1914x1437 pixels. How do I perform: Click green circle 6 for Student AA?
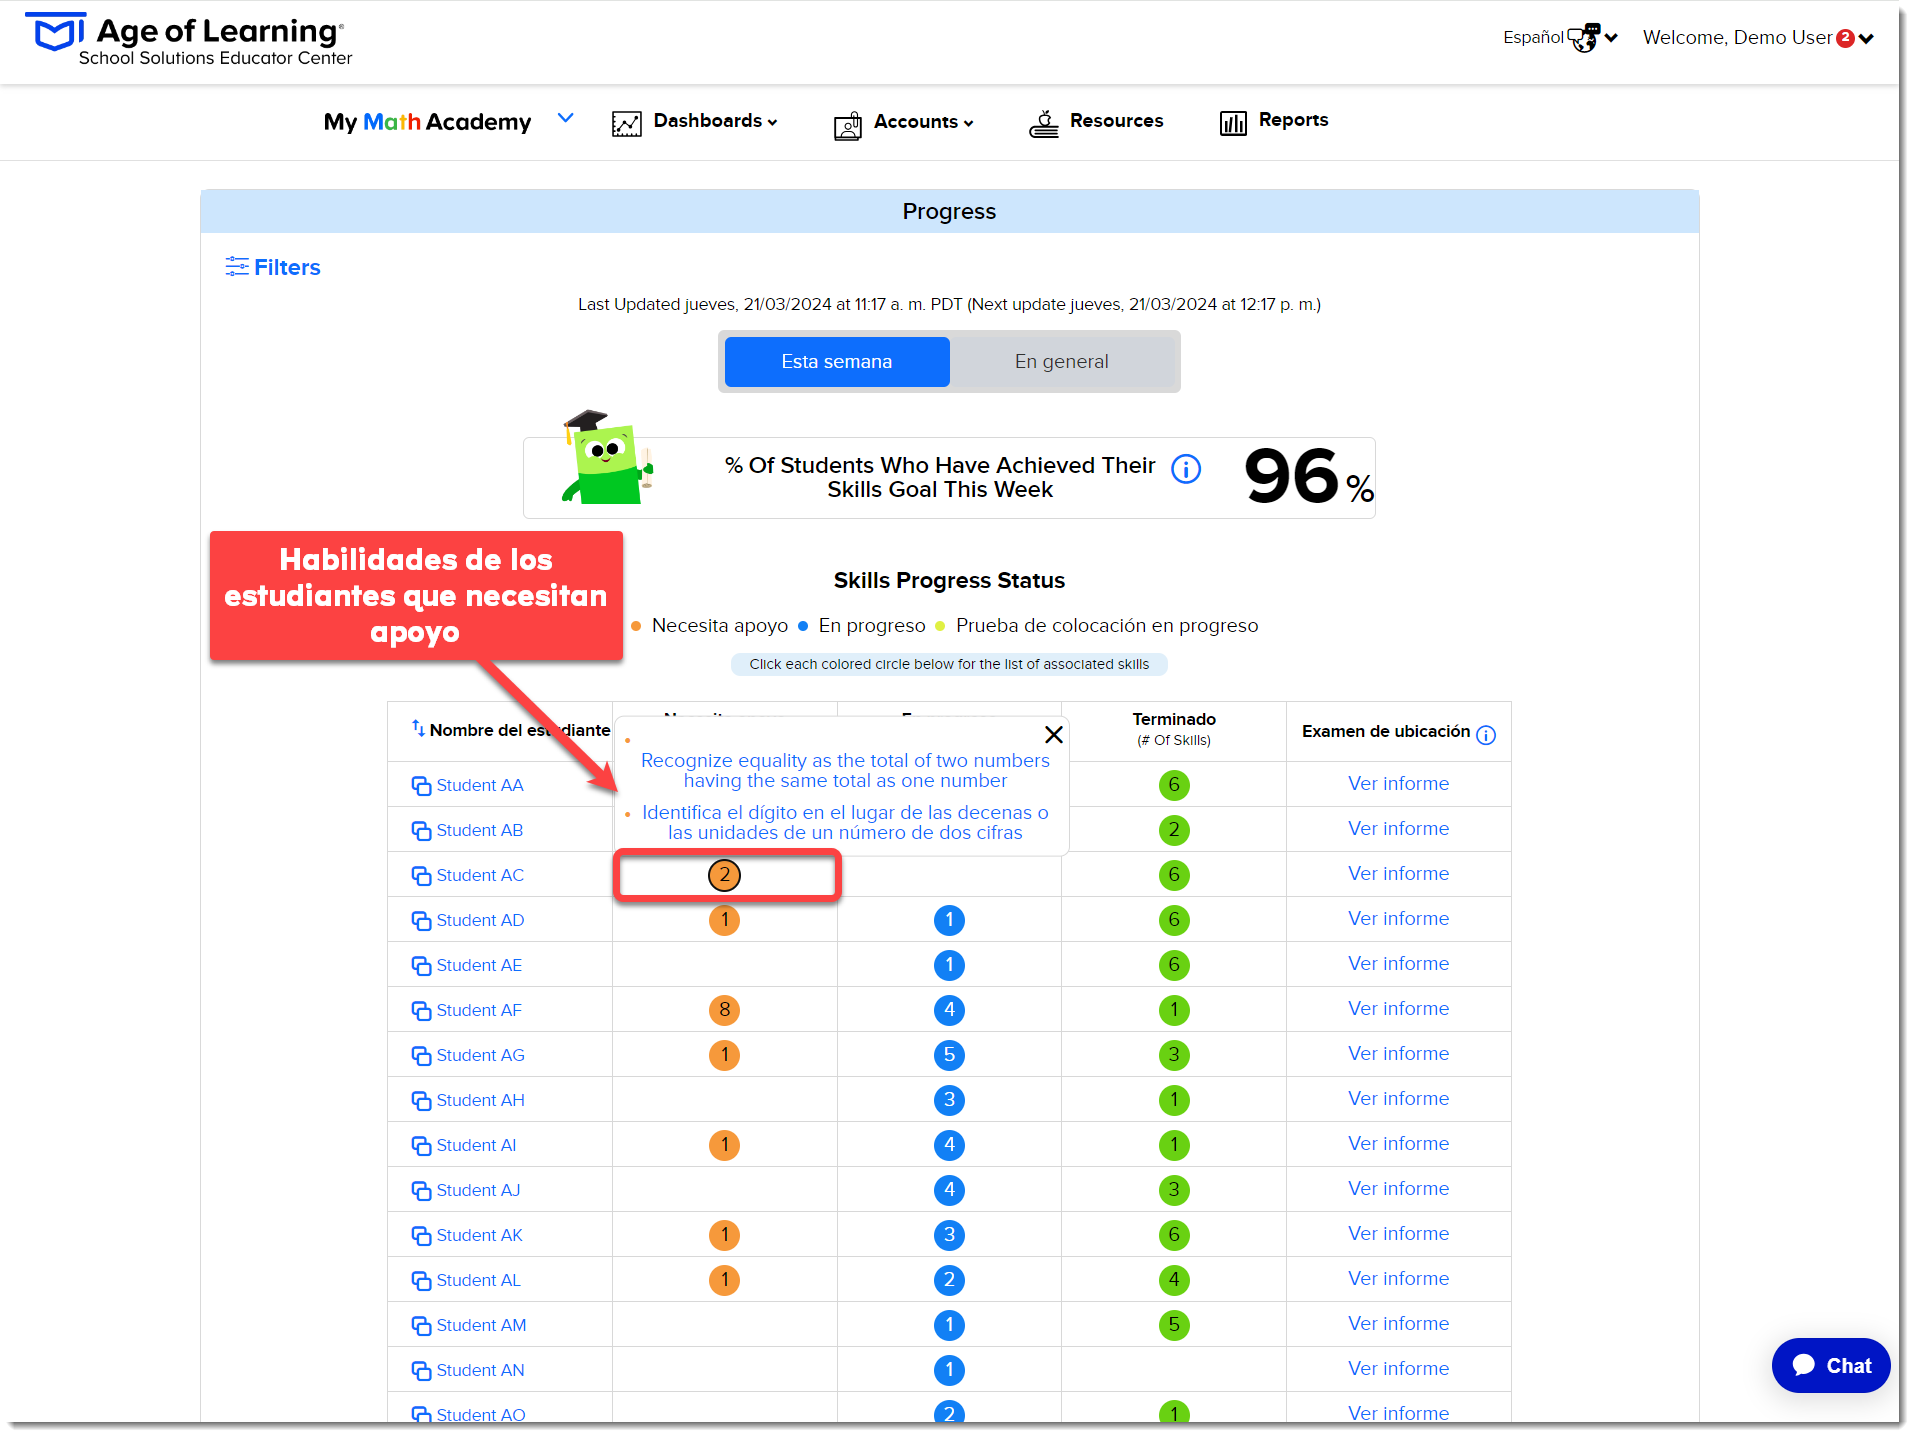coord(1174,785)
